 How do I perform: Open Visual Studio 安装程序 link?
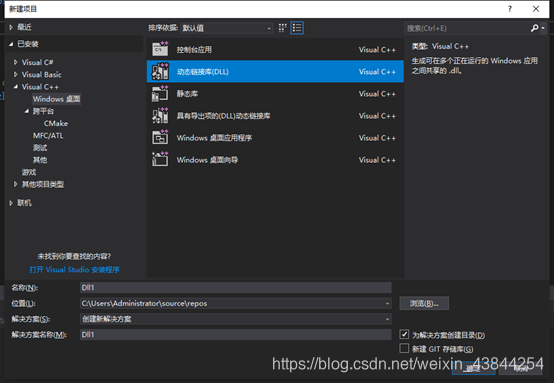[75, 270]
